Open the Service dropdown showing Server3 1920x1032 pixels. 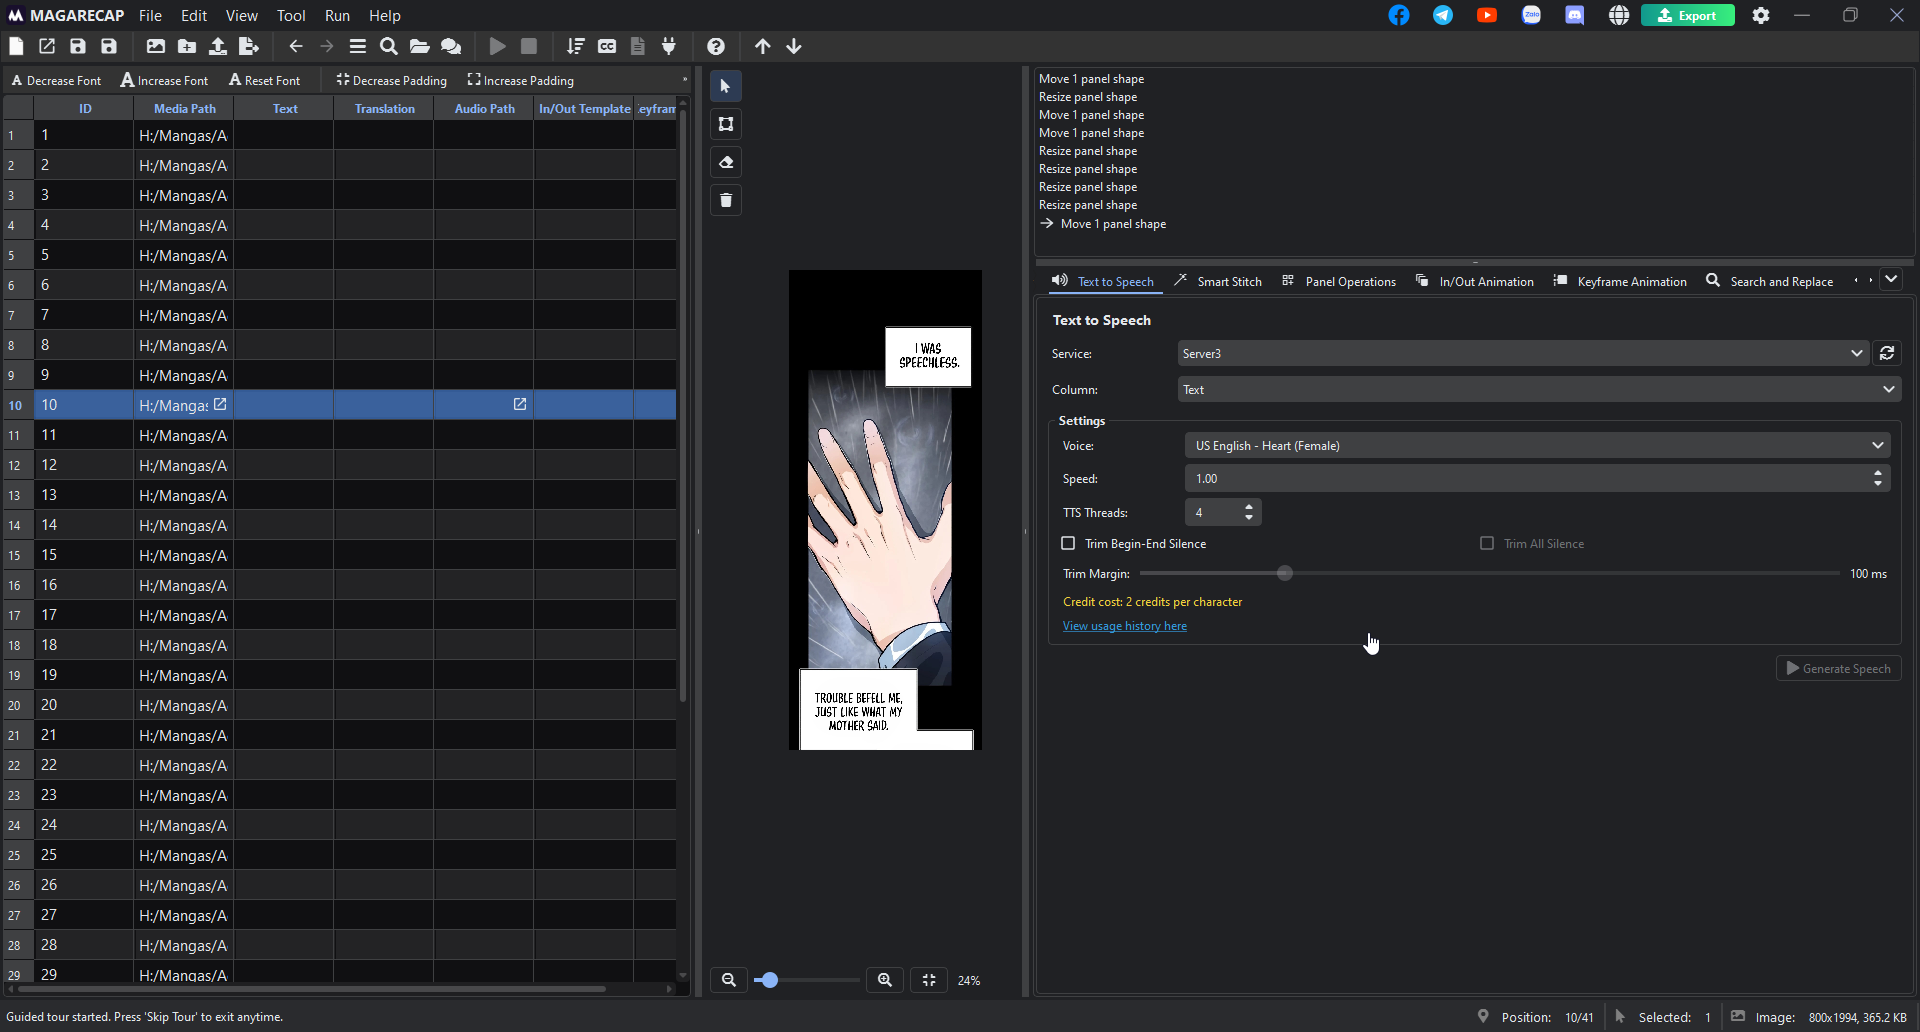pos(1522,353)
